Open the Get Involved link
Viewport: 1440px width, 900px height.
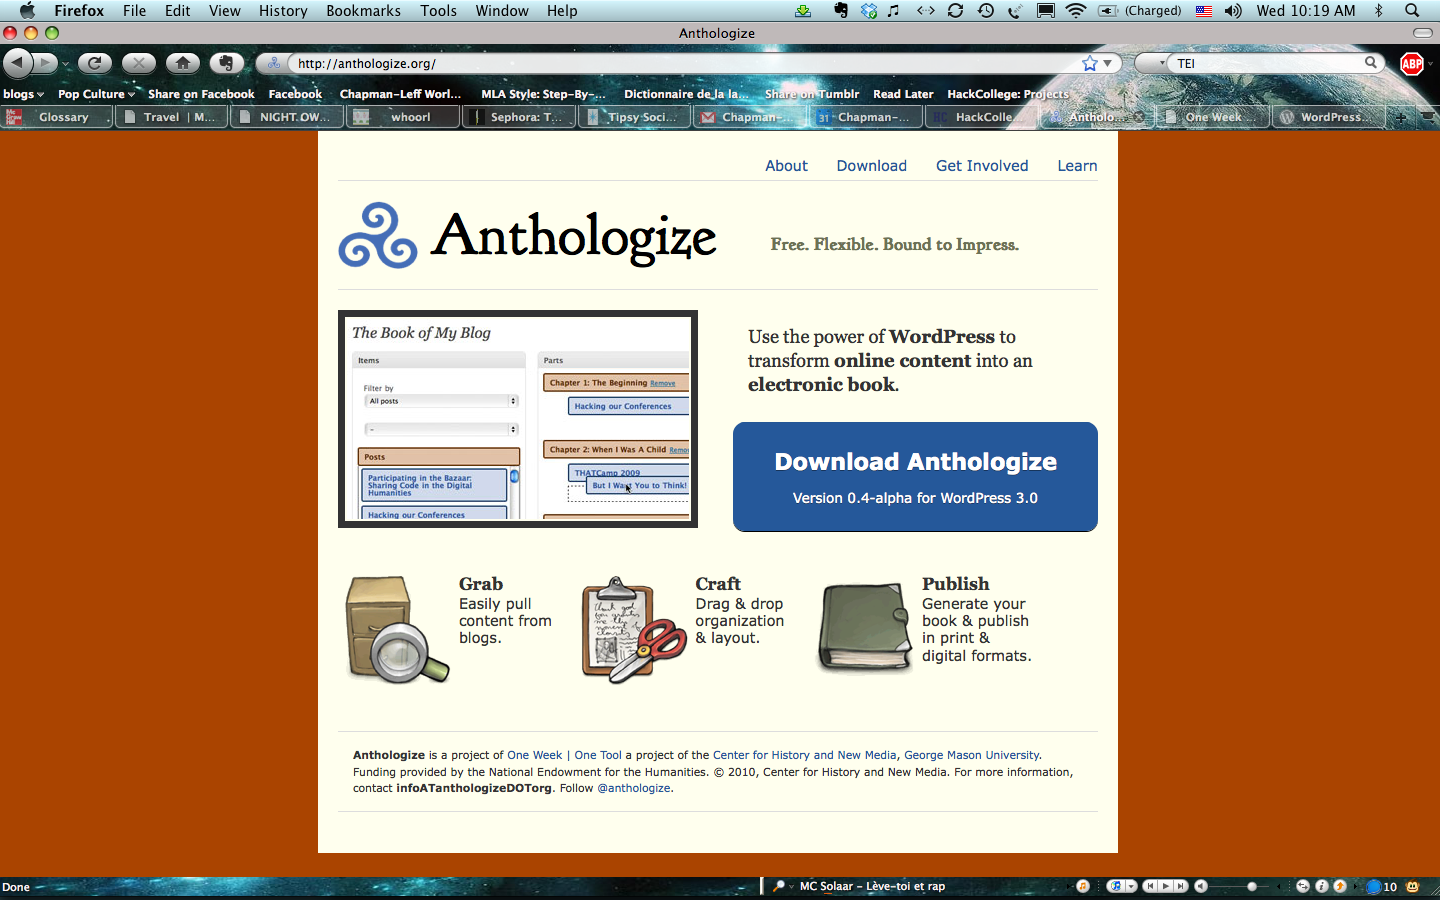[x=981, y=166]
